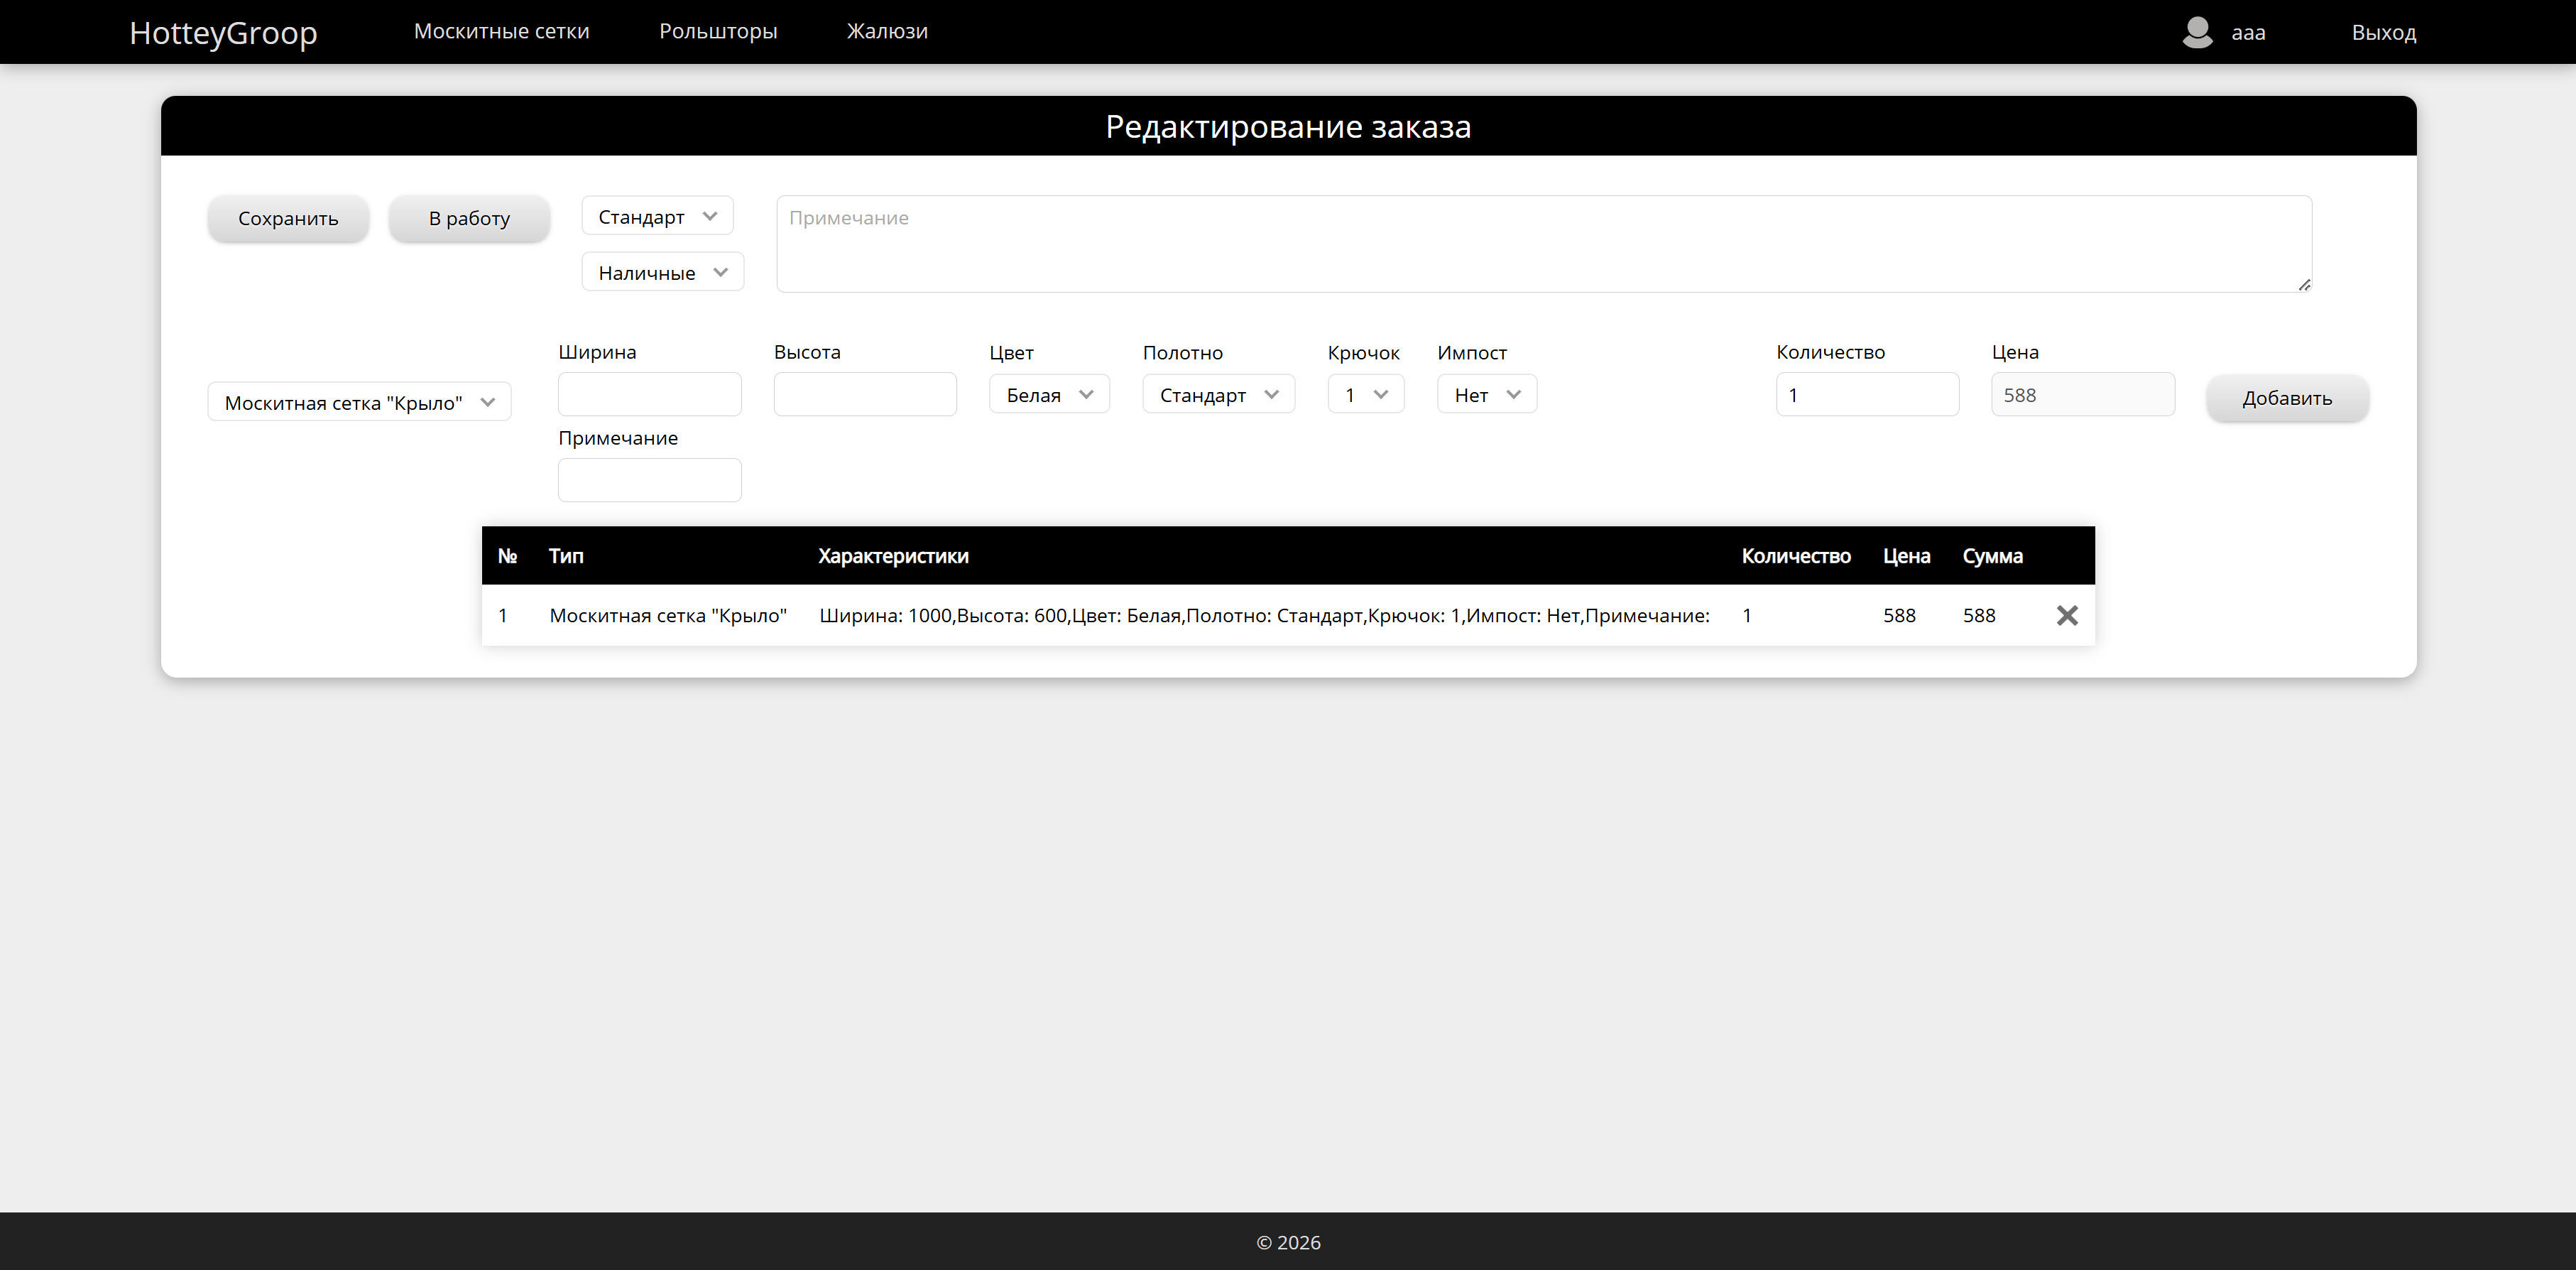Click the Цена table column header
Screen dimensions: 2576x1270
(x=1906, y=556)
